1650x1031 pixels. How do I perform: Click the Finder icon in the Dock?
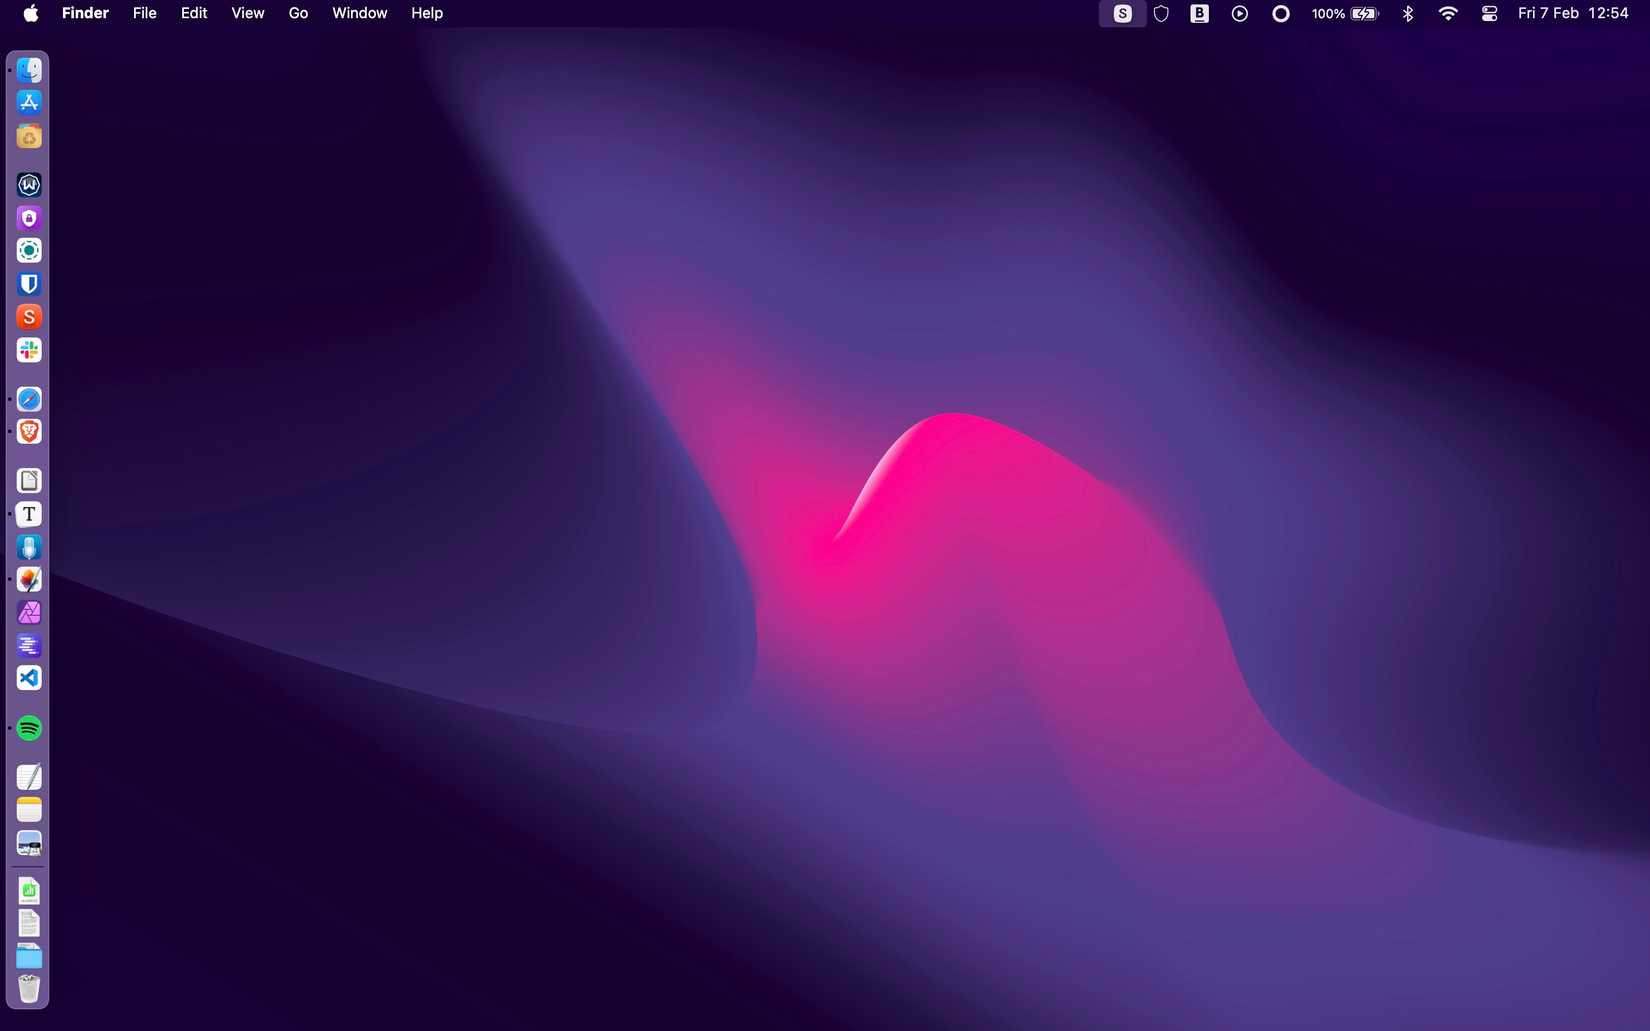(x=29, y=70)
